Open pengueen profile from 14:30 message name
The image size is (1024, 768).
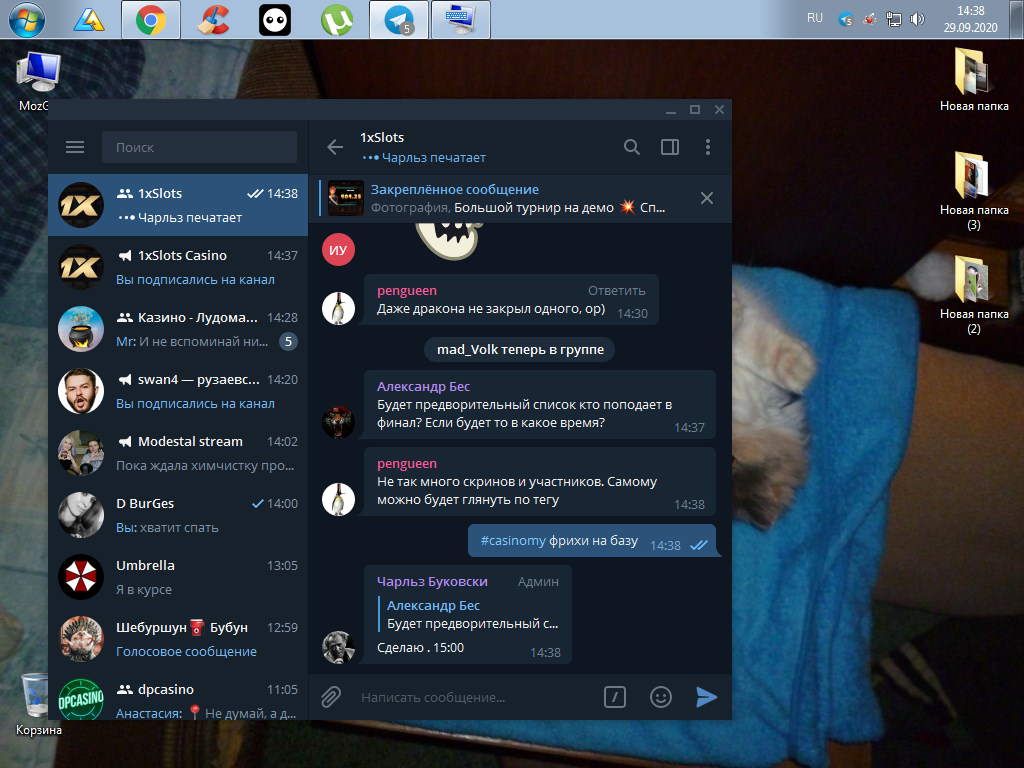407,291
